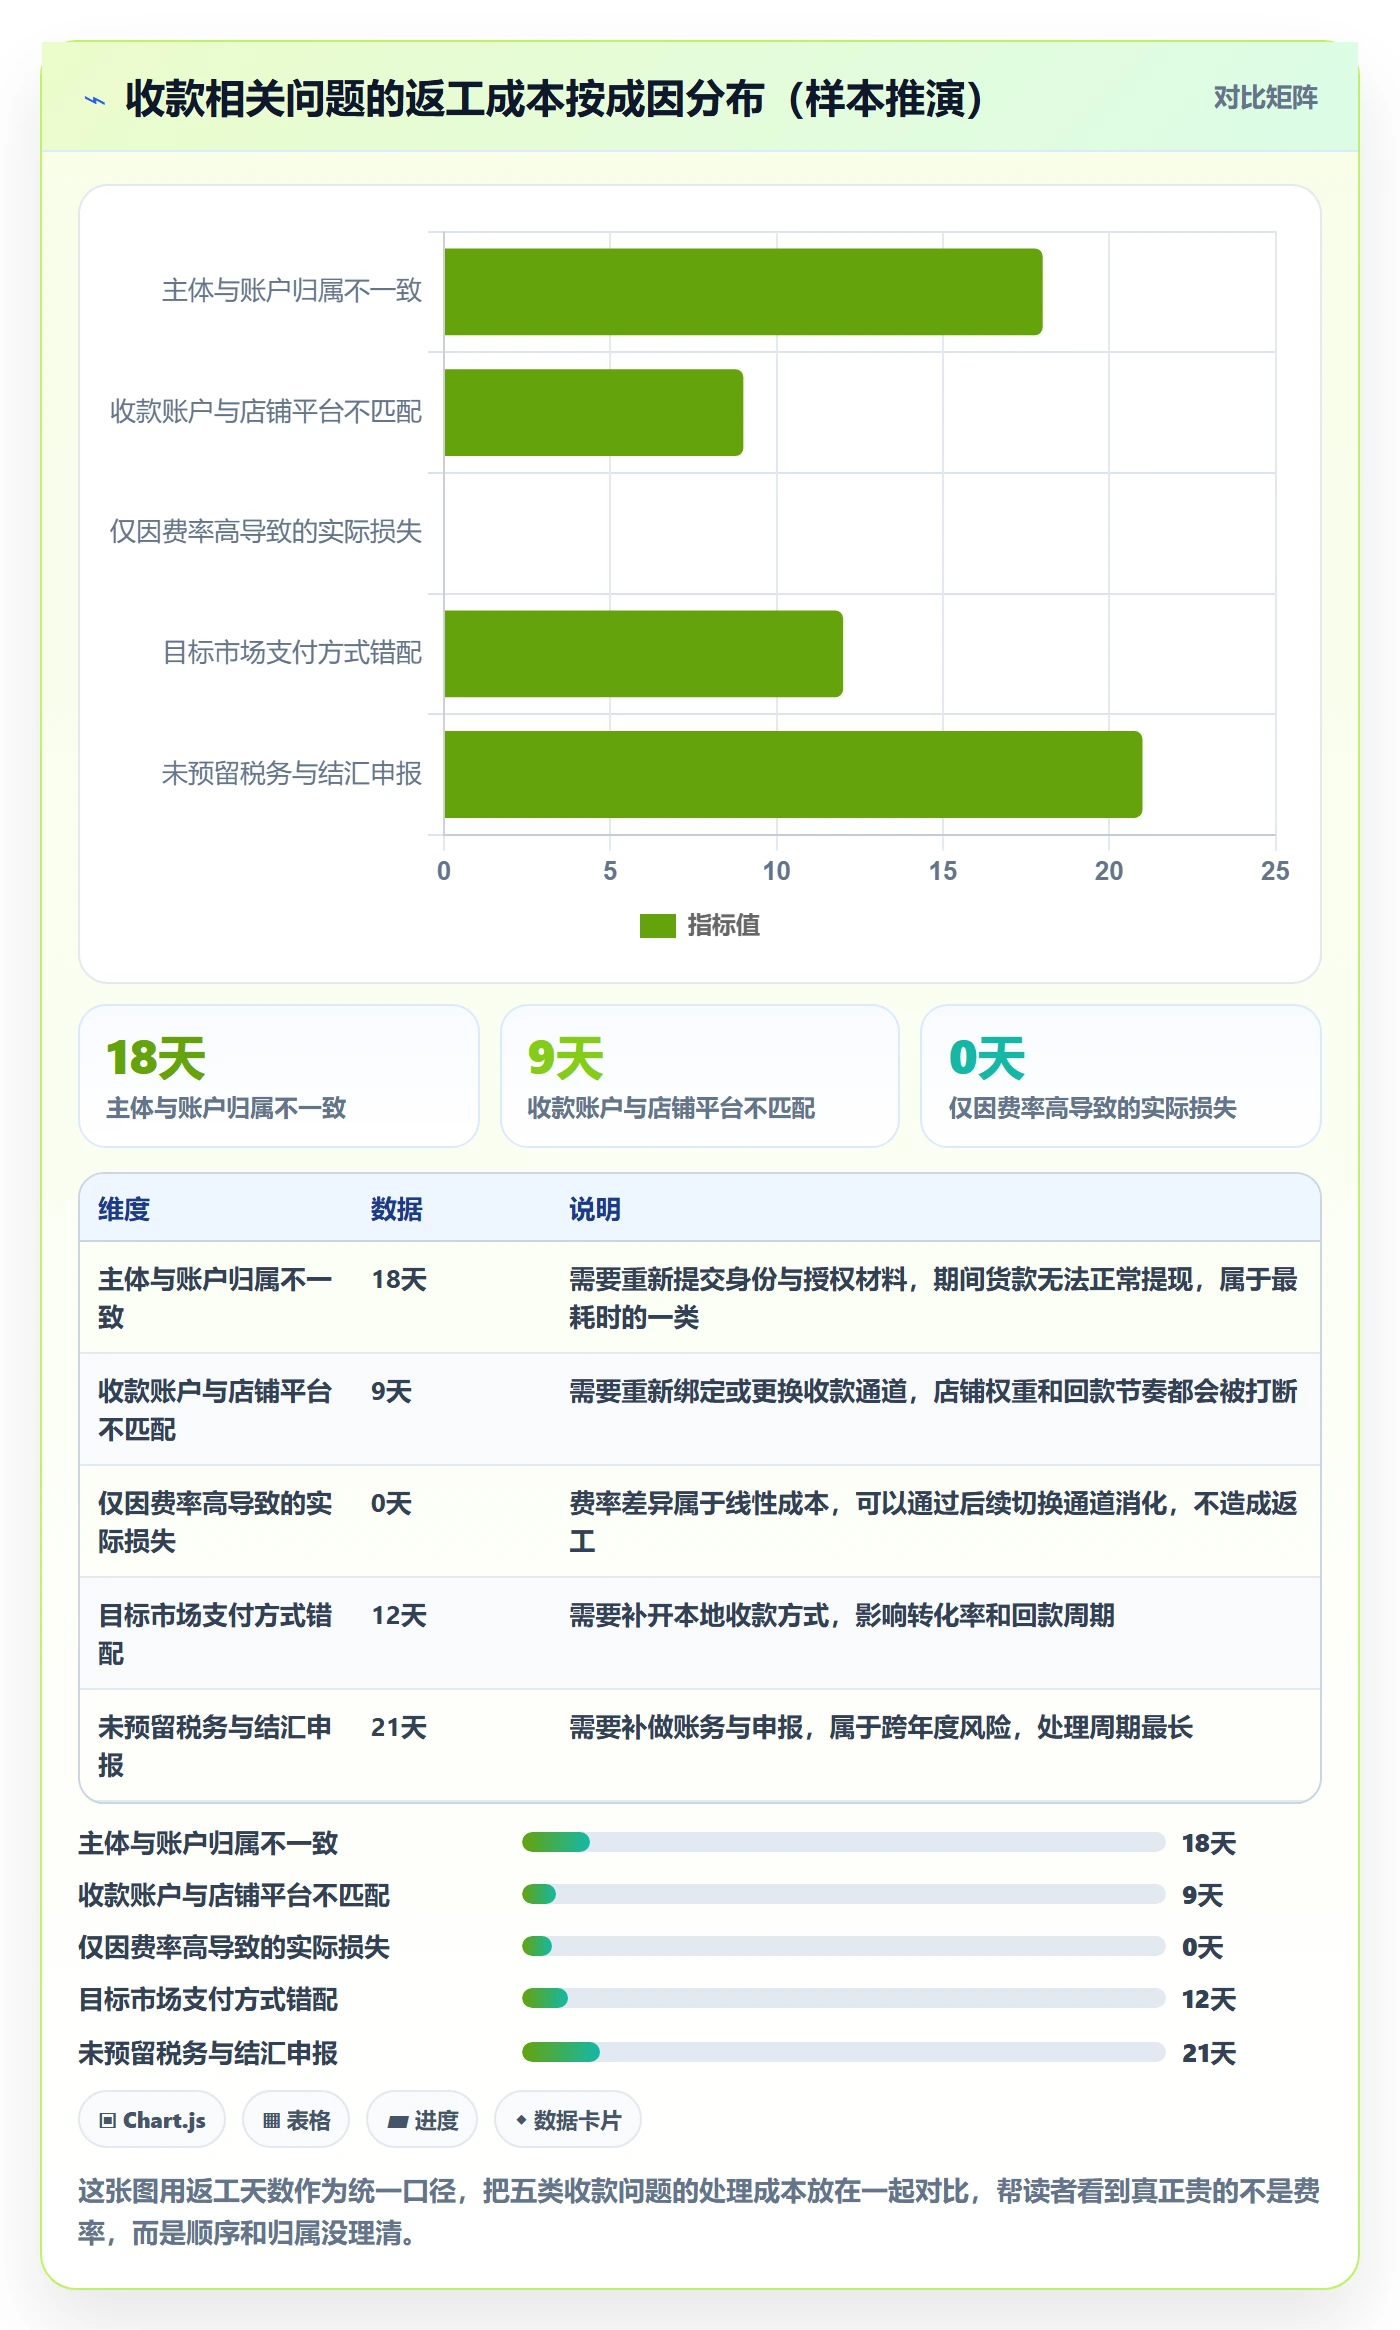Click the x-axis tick label 20
The width and height of the screenshot is (1400, 2330).
(1108, 871)
